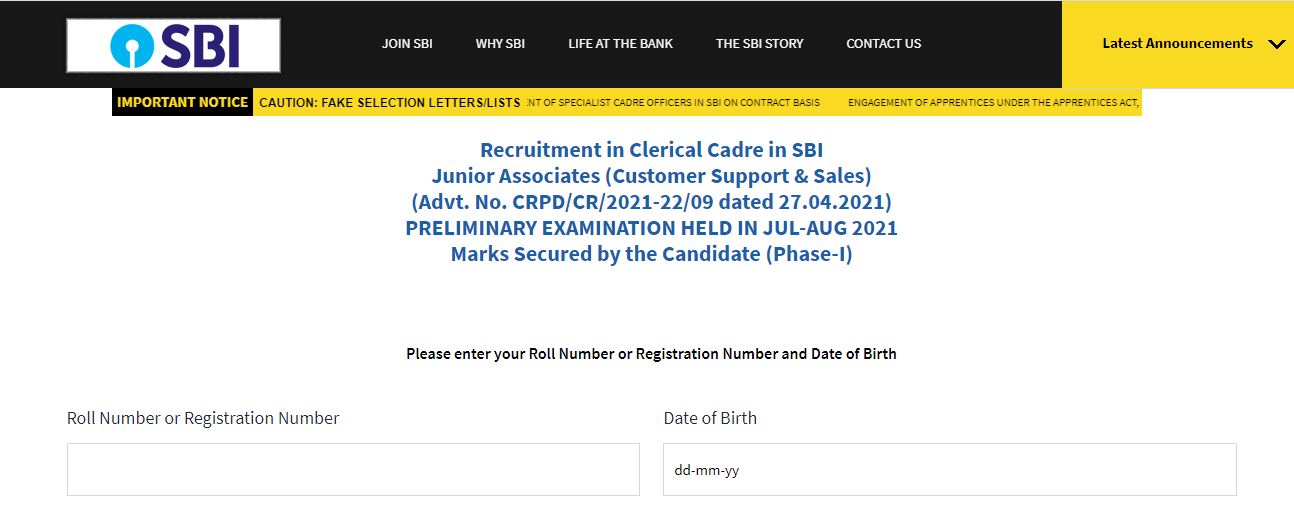Click the chevron beside Latest Announcements
This screenshot has height=508, width=1294.
tap(1275, 44)
